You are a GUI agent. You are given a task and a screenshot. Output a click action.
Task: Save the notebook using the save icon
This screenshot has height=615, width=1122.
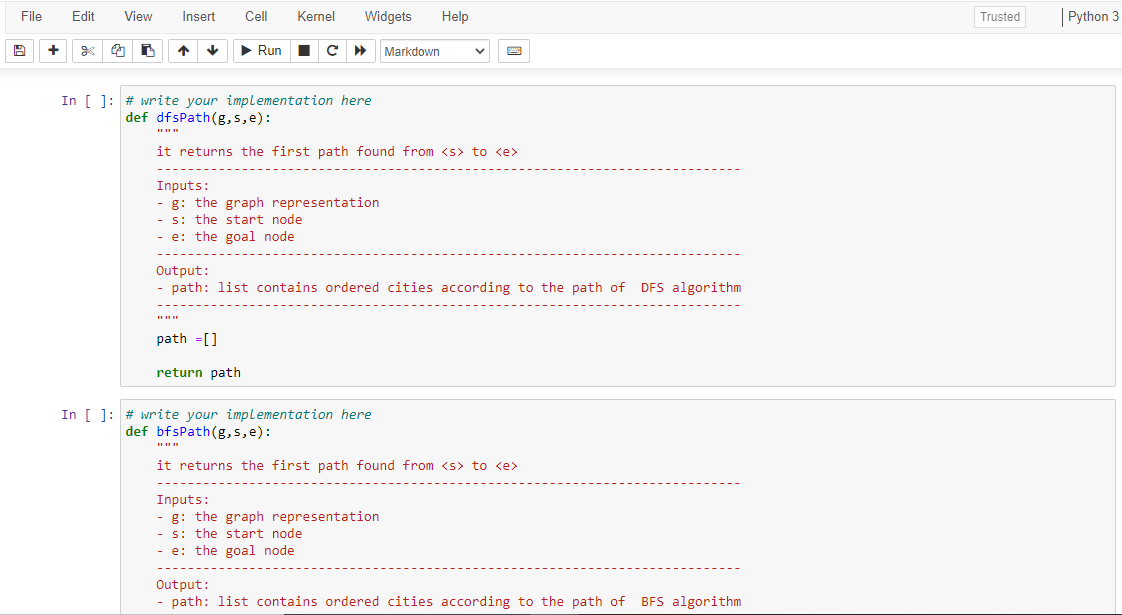pyautogui.click(x=19, y=50)
